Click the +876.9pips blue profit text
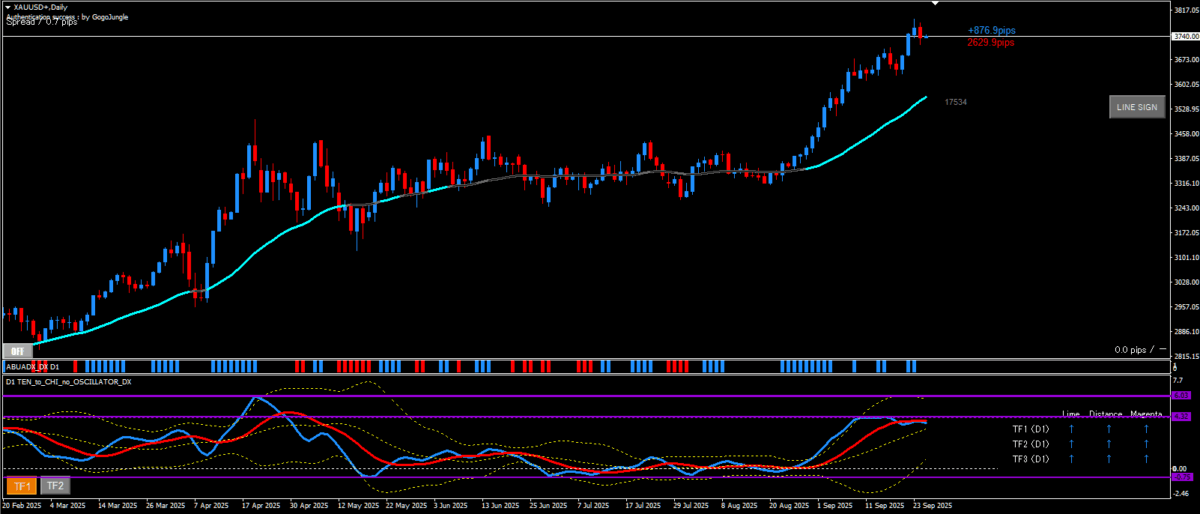The width and height of the screenshot is (1200, 514). tap(990, 31)
